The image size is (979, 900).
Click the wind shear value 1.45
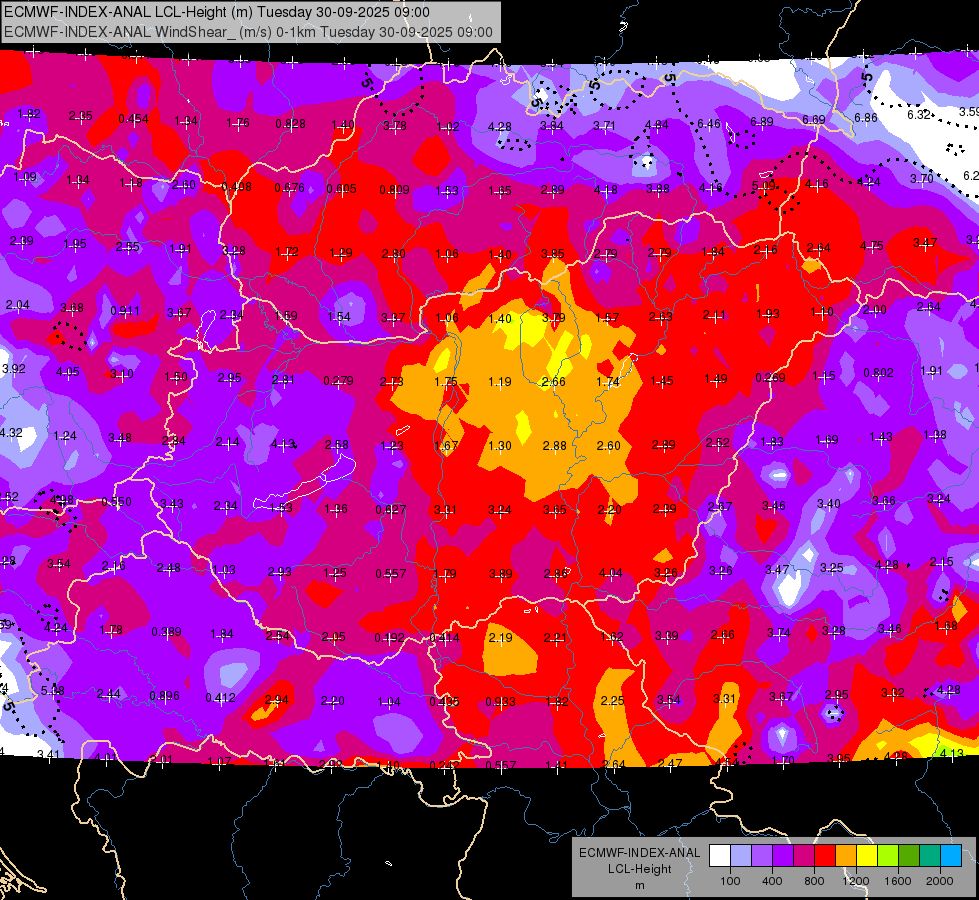tap(662, 381)
